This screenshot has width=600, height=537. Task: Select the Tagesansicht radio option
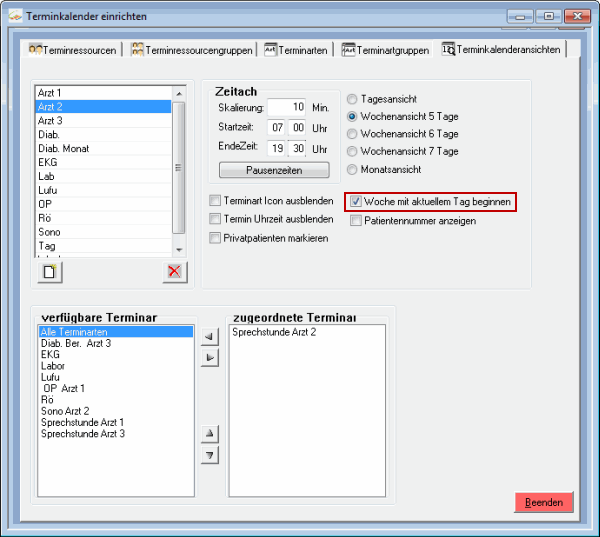(352, 99)
